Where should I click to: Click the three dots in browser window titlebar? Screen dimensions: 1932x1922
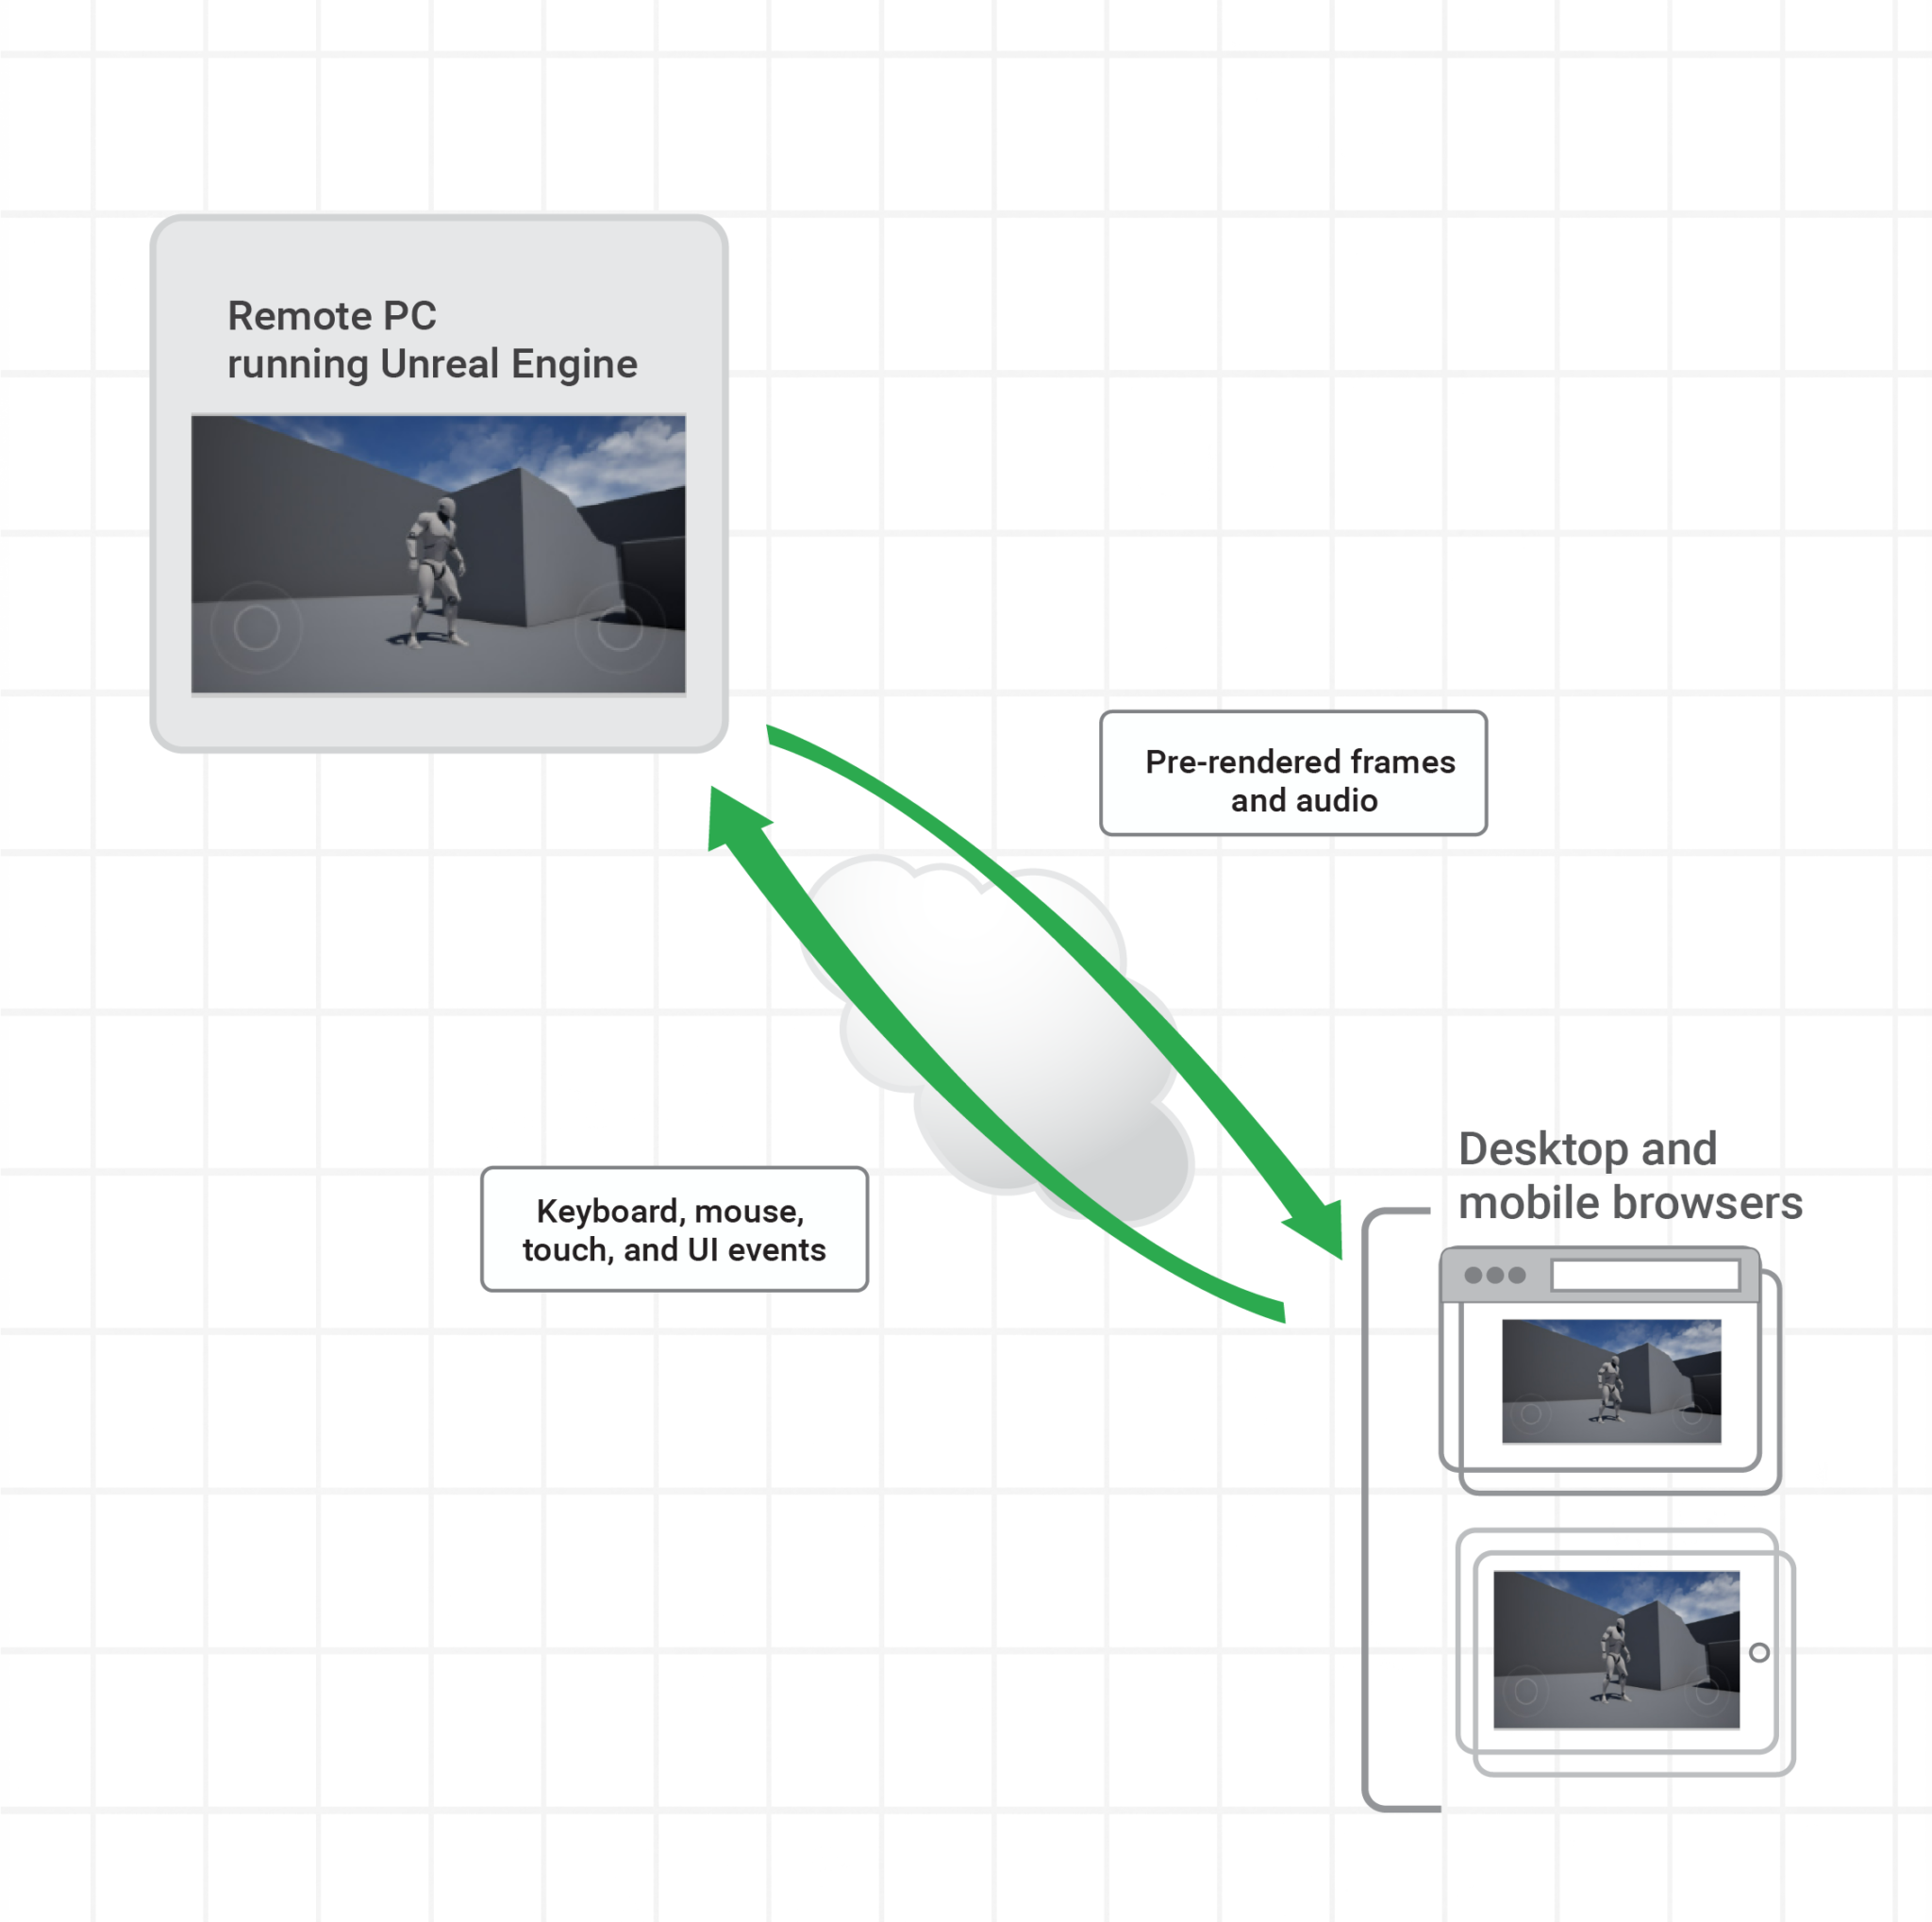click(1494, 1275)
